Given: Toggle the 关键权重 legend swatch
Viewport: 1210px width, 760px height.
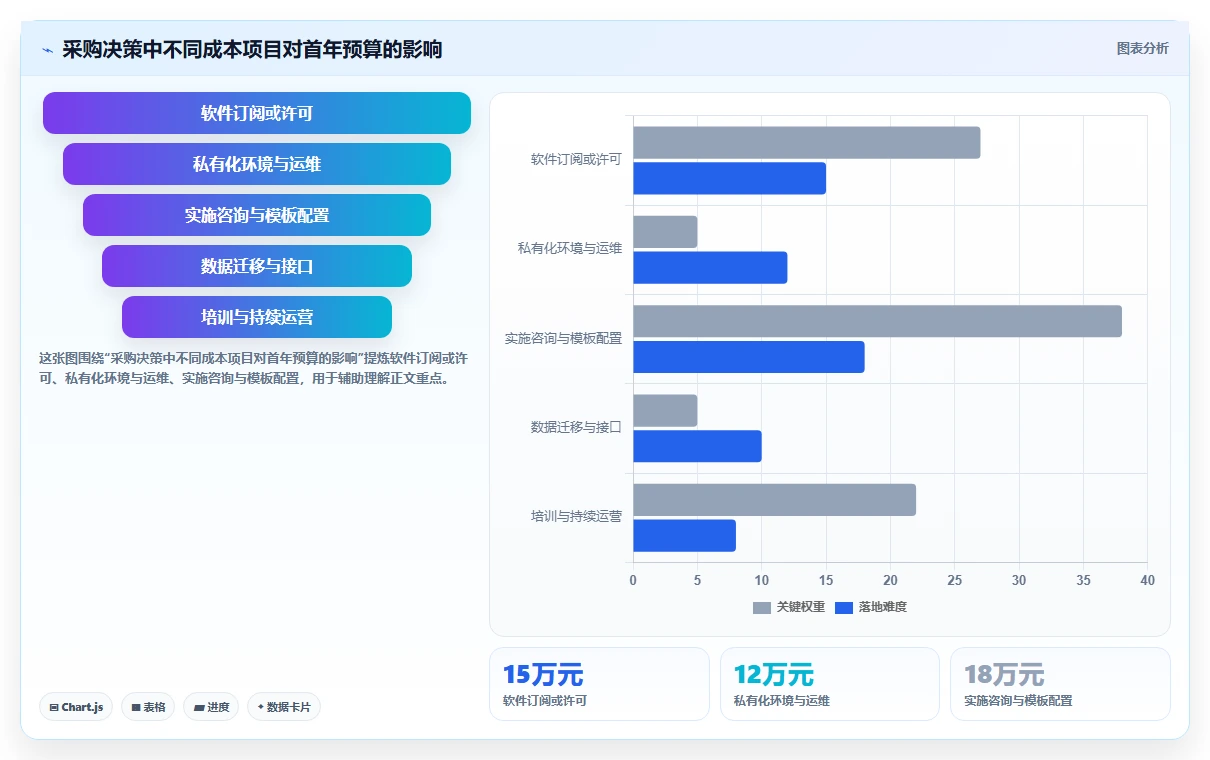Looking at the screenshot, I should [762, 607].
